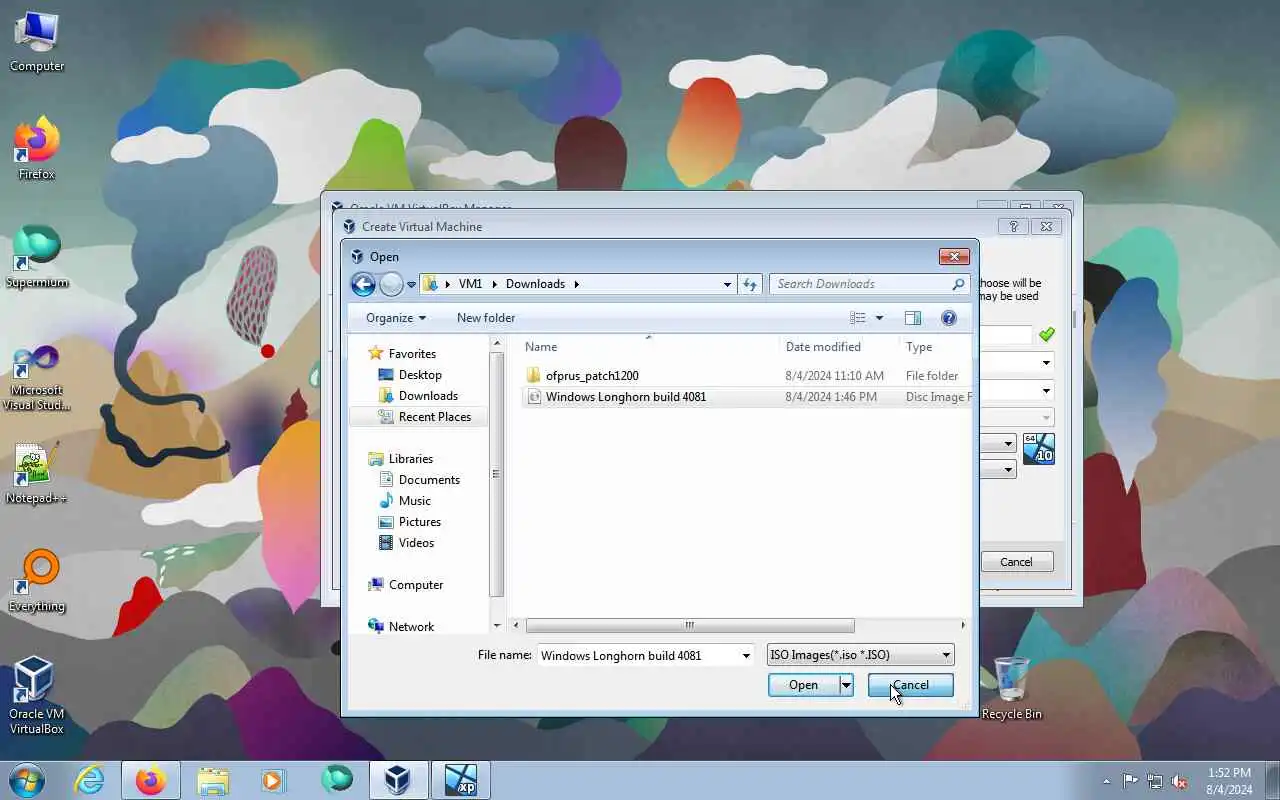
Task: Click New folder in the toolbar
Action: point(486,318)
